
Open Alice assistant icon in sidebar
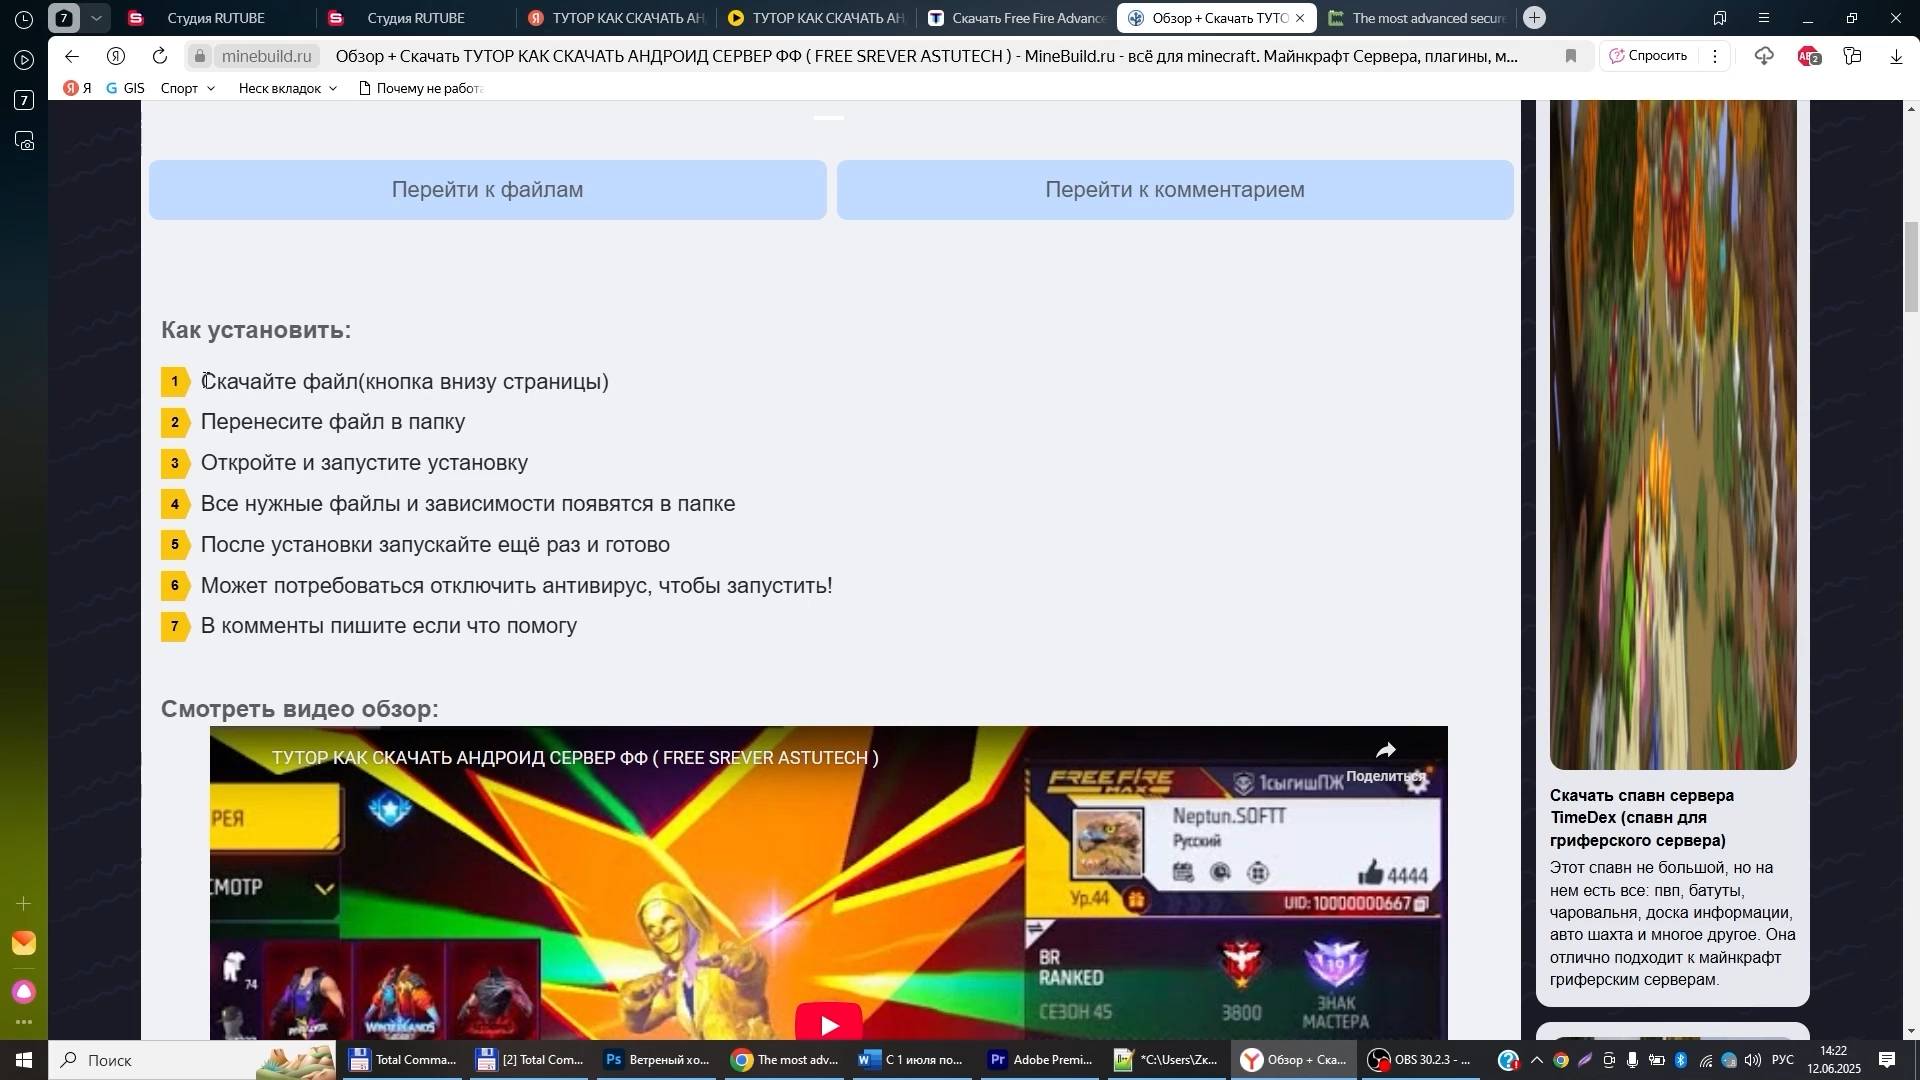click(24, 991)
